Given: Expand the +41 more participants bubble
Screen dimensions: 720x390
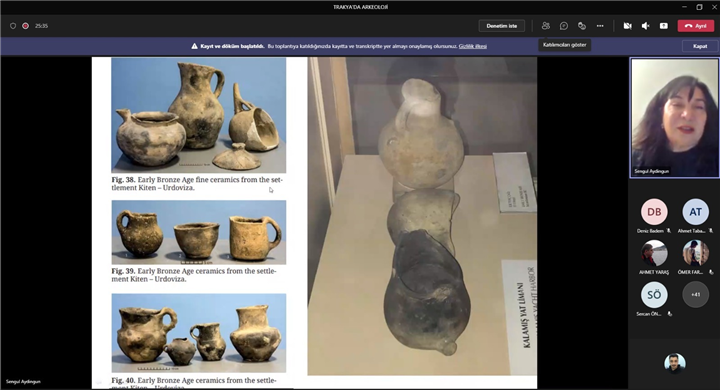Looking at the screenshot, I should (695, 294).
